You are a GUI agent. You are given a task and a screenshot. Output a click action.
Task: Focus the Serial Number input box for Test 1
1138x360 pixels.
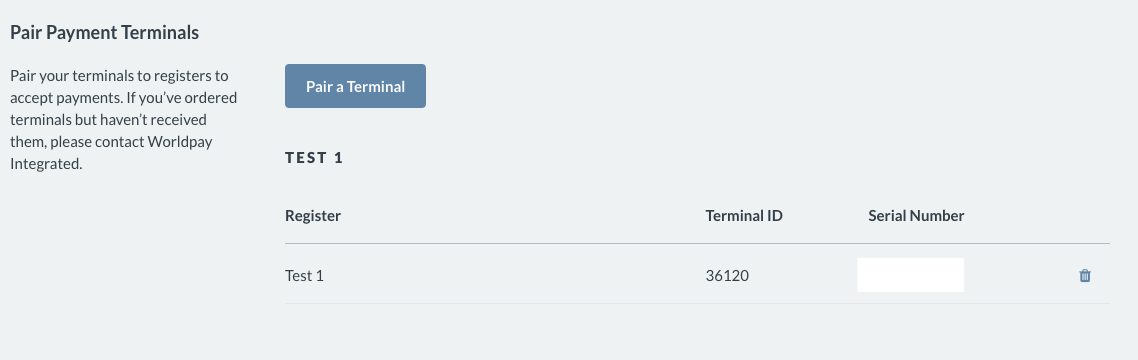tap(910, 275)
